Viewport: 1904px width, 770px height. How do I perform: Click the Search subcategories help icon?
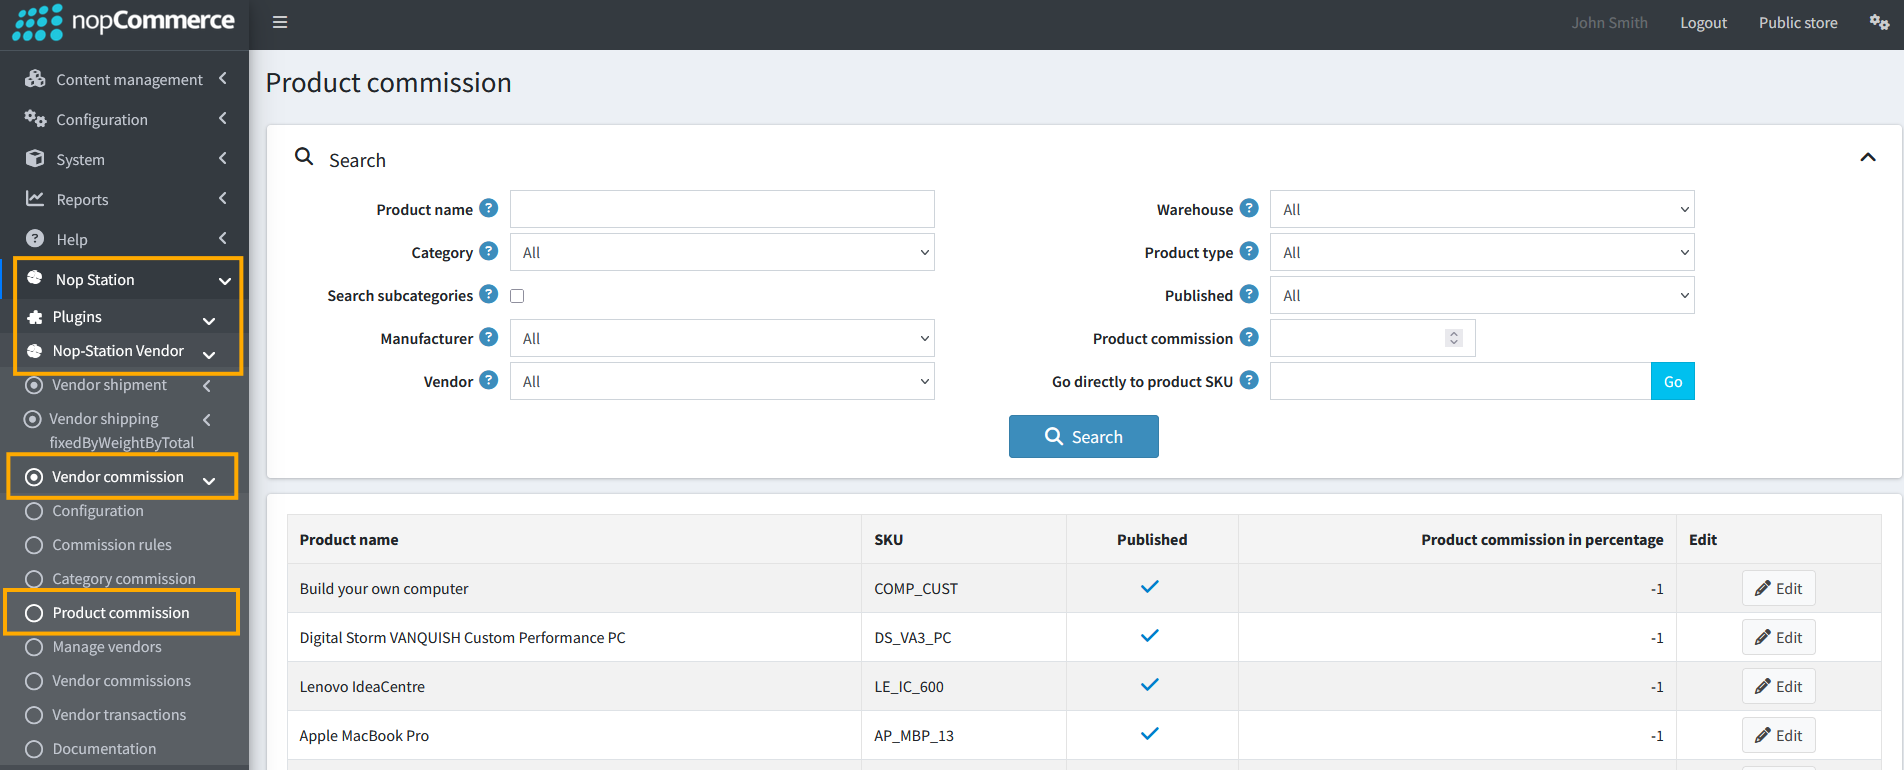[x=488, y=294]
